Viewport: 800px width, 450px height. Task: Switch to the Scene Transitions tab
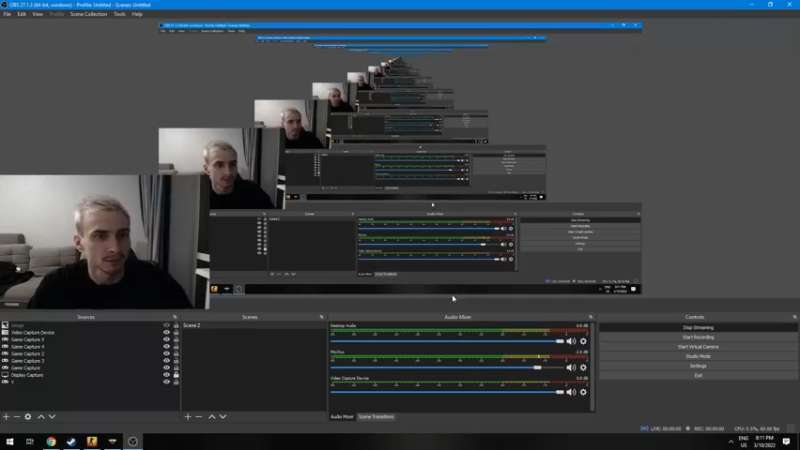click(x=376, y=417)
